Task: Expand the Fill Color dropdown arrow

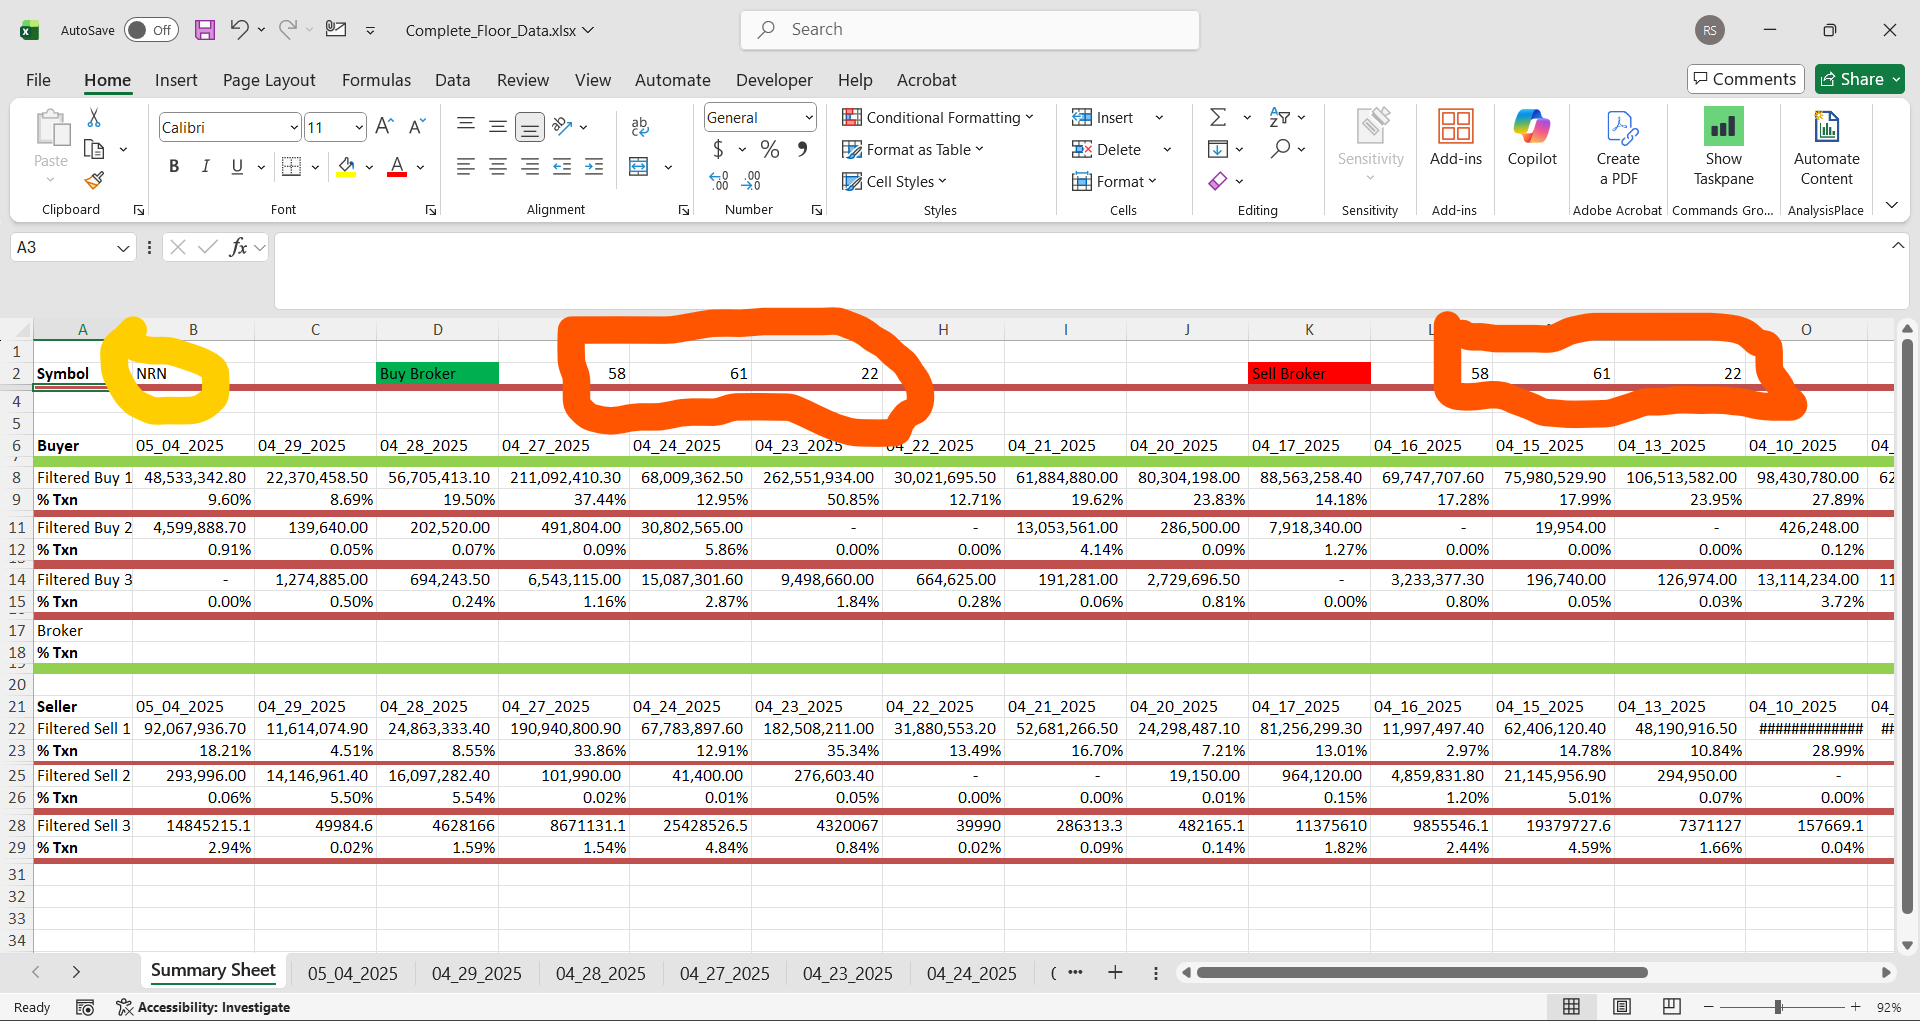Action: pyautogui.click(x=368, y=166)
